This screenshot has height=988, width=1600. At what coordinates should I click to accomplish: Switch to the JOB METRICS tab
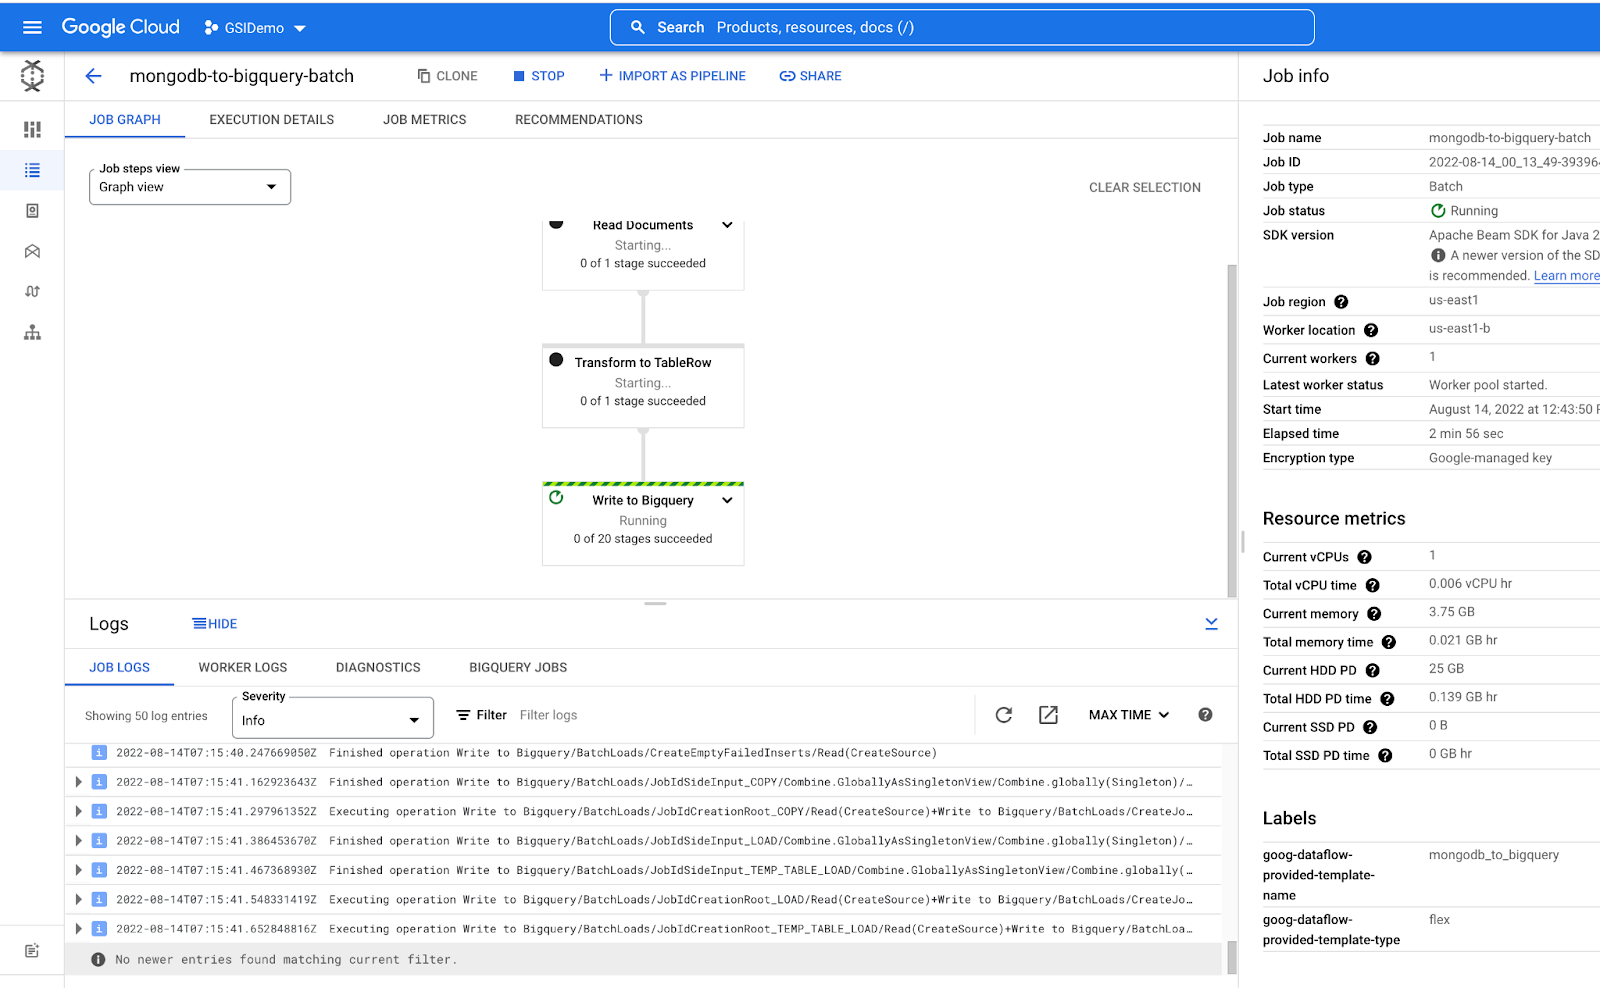tap(425, 120)
